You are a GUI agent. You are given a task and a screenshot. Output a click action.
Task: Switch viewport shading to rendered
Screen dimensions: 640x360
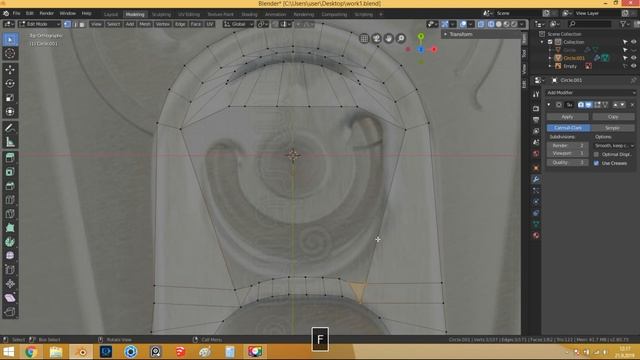[x=514, y=24]
